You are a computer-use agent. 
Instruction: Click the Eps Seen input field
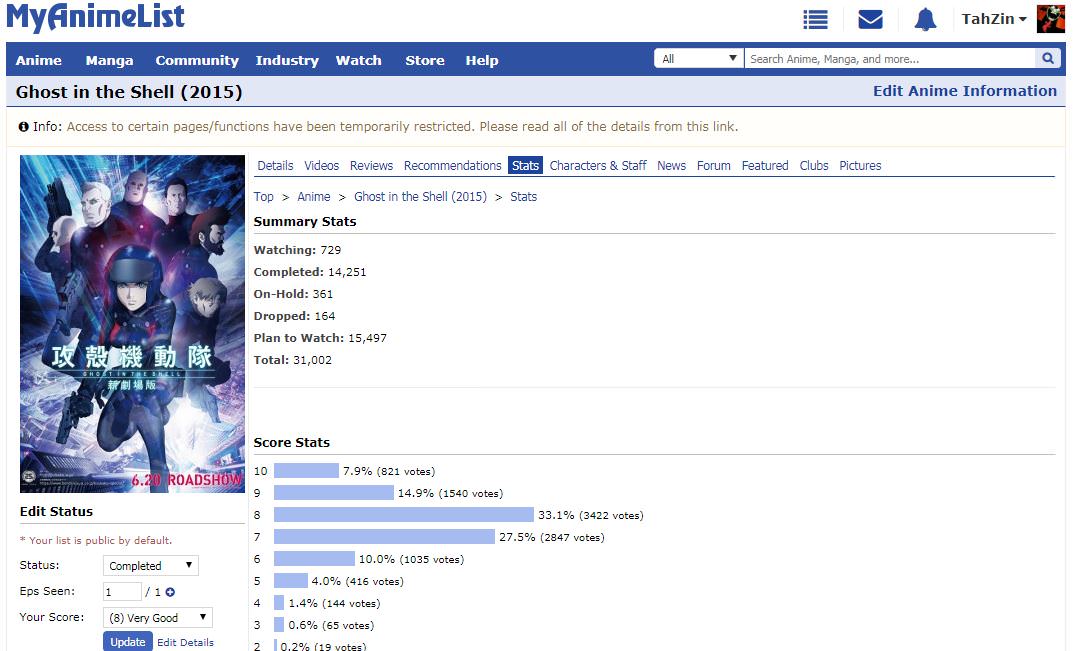tap(122, 592)
